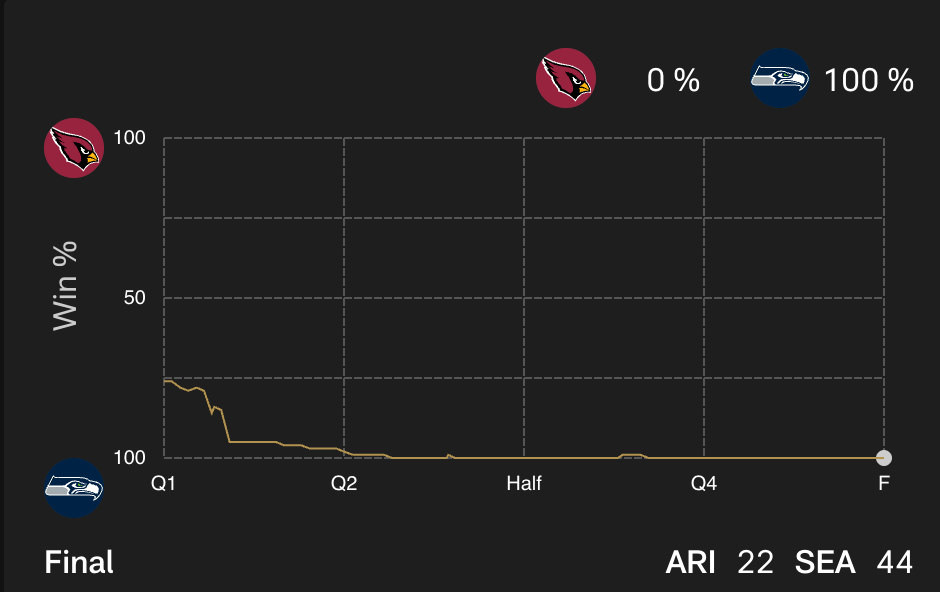The width and height of the screenshot is (940, 592).
Task: Select the SEA team abbreviation
Action: point(825,563)
